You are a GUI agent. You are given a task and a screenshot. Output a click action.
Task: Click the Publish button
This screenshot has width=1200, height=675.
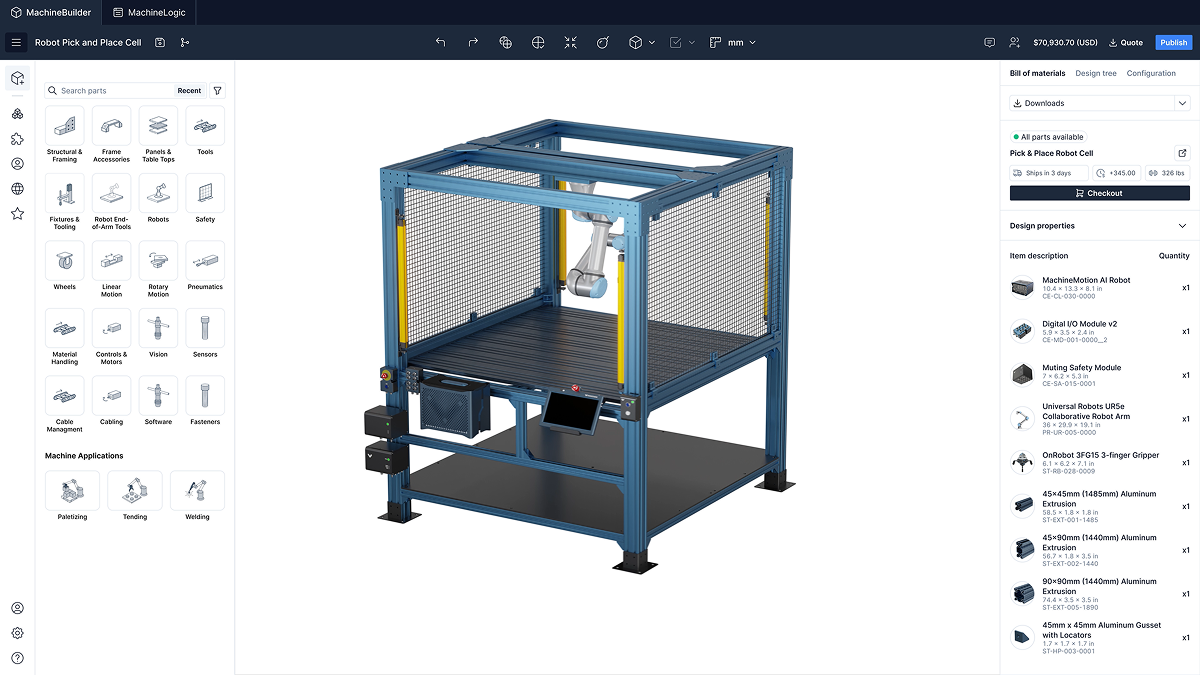click(1173, 42)
